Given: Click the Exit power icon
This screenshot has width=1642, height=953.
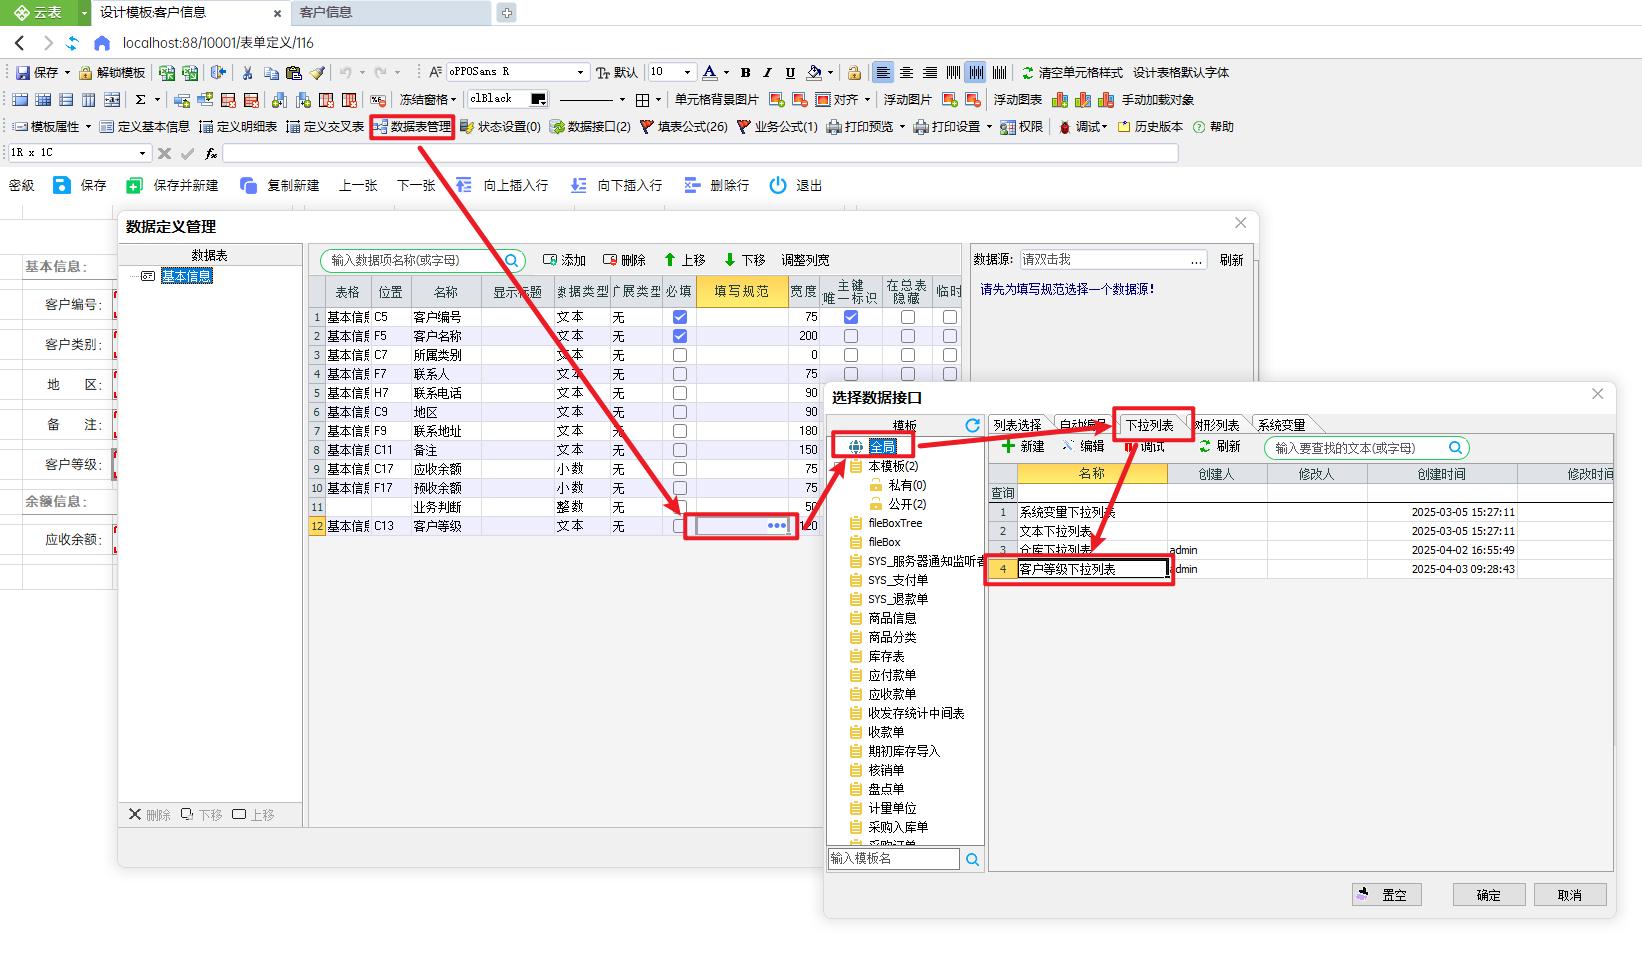Looking at the screenshot, I should (778, 185).
